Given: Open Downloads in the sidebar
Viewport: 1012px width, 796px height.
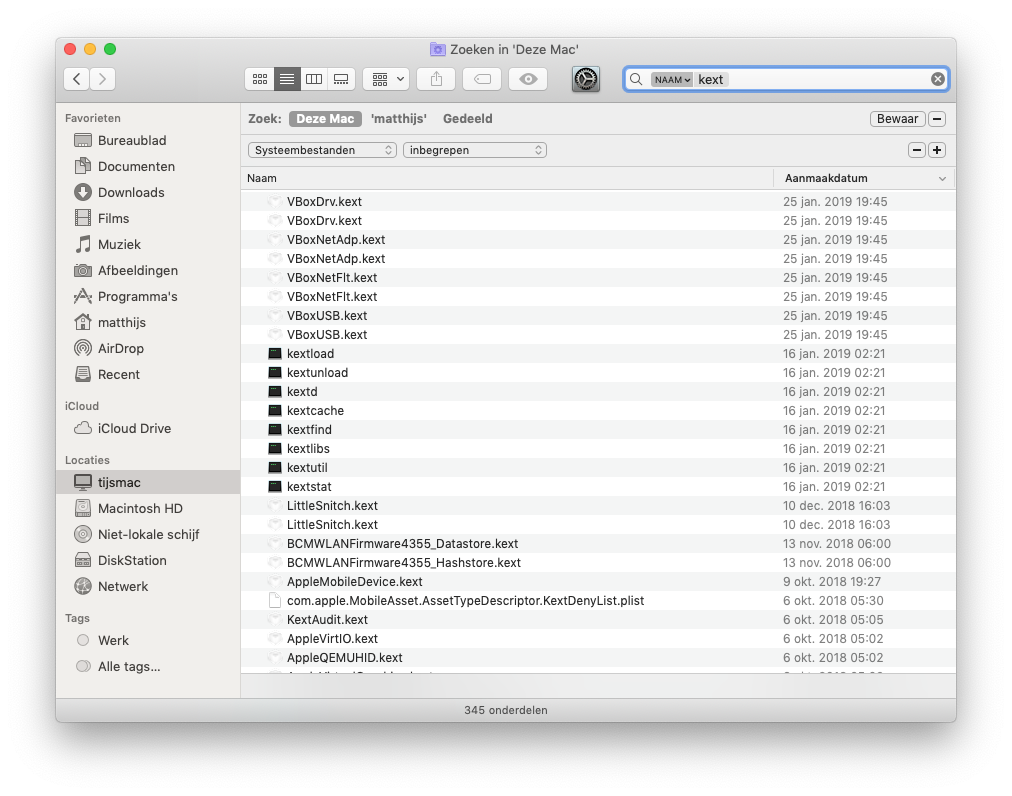Looking at the screenshot, I should click(130, 193).
